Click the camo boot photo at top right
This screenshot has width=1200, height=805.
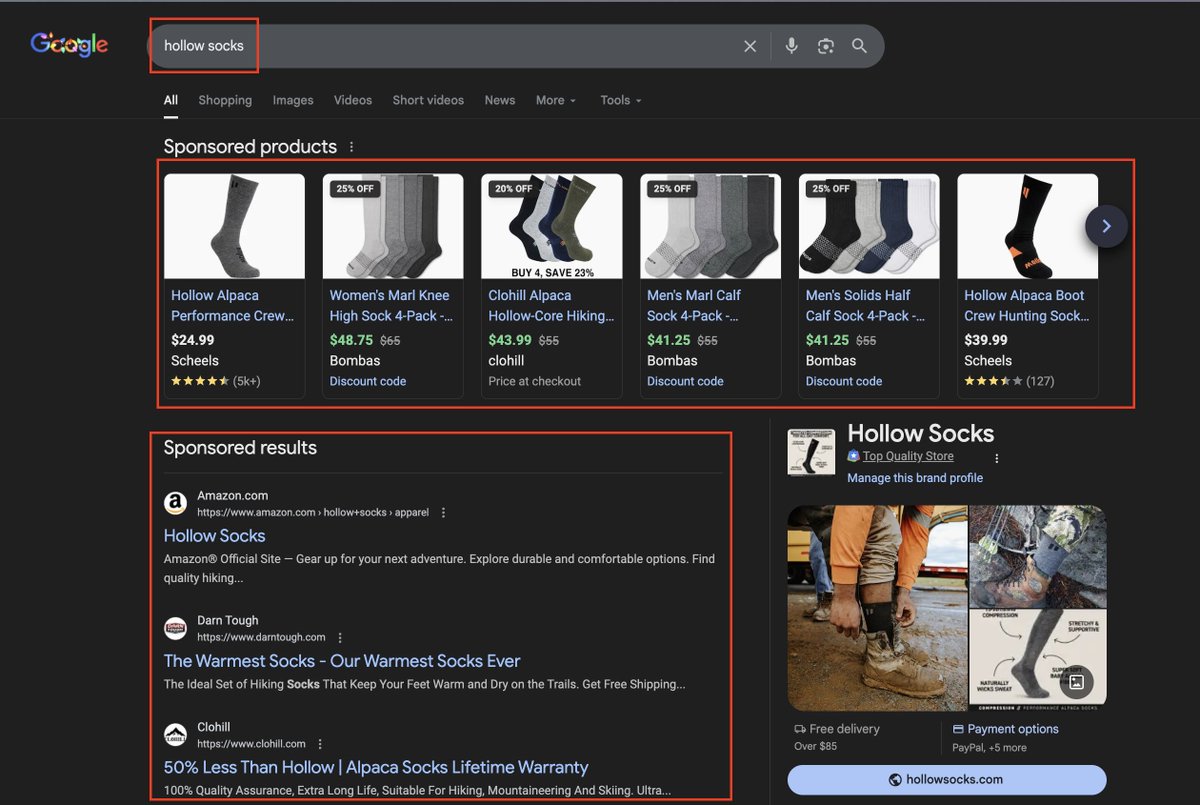1038,556
